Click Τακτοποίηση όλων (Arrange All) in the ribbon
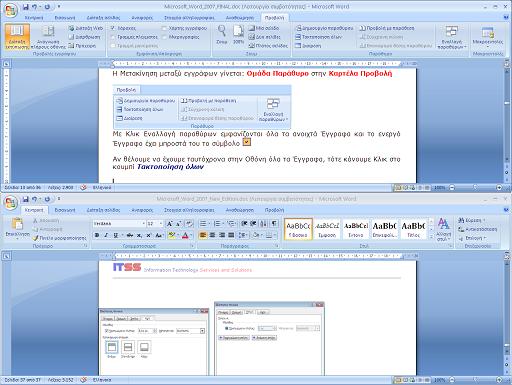 tap(319, 37)
